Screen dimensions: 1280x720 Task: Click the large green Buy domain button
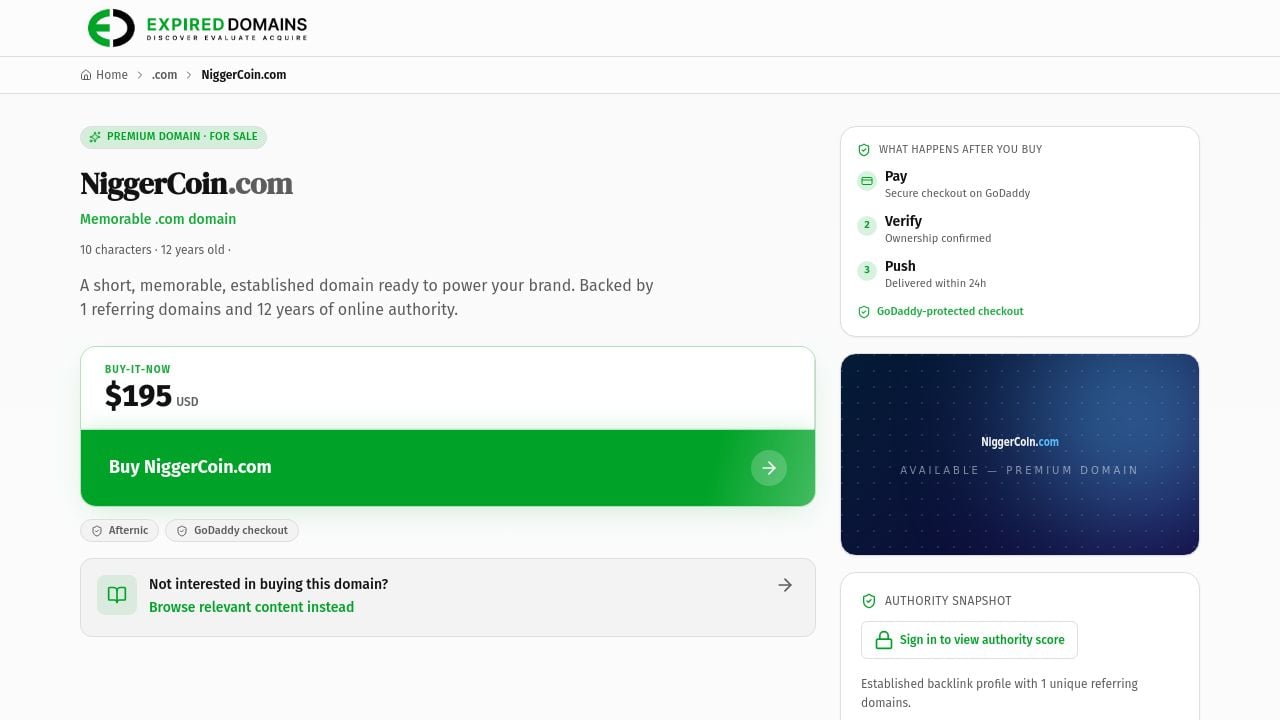tap(448, 467)
